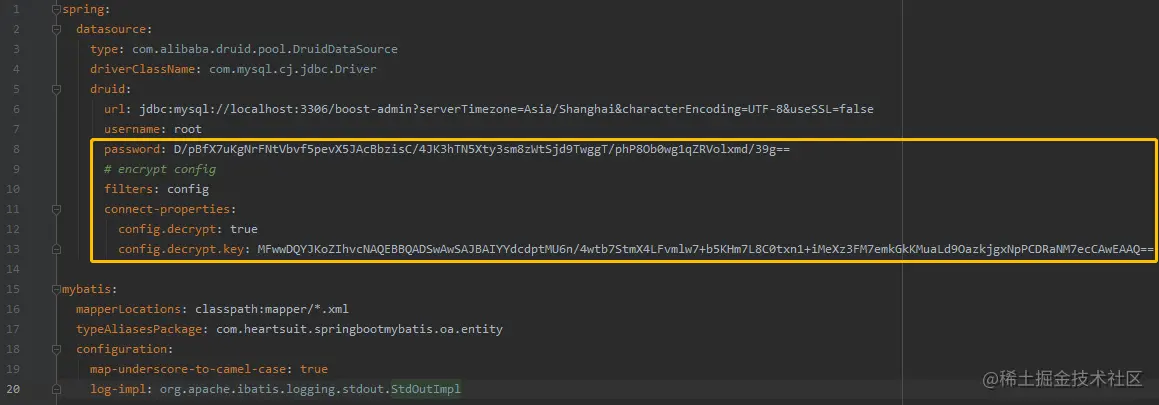
Task: Click the 'log-impl' key
Action: 118,389
